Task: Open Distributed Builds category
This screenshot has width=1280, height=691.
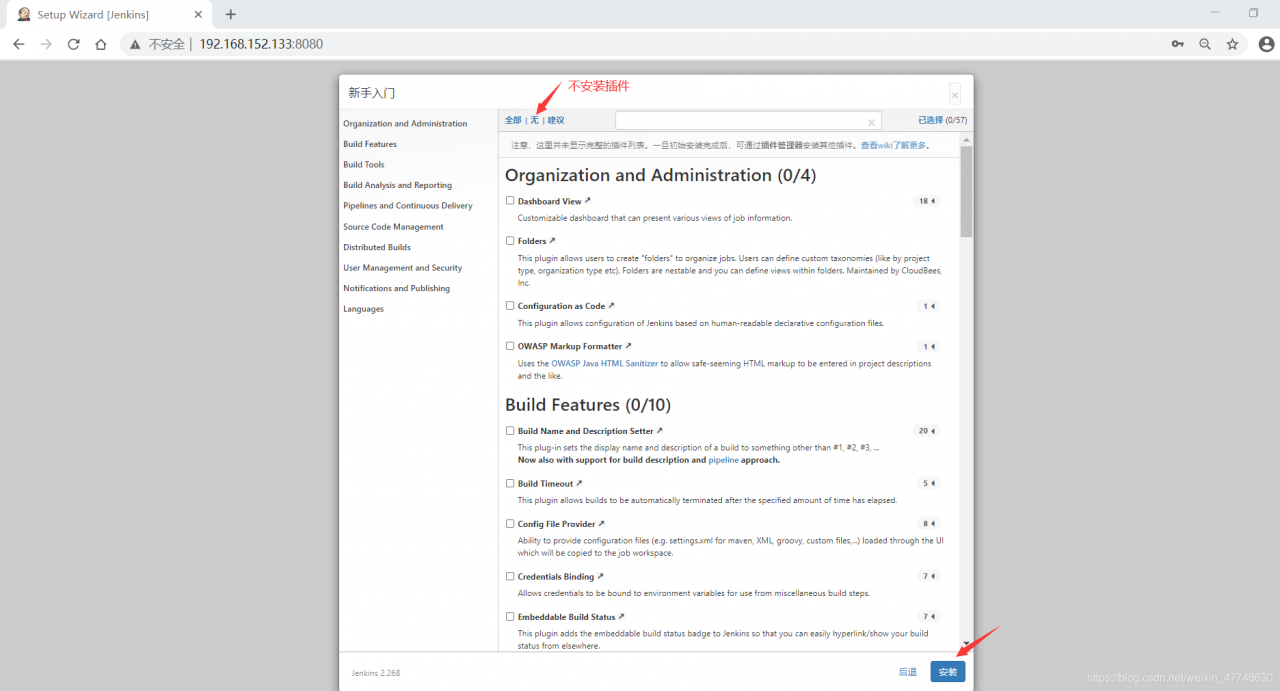Action: pyautogui.click(x=377, y=247)
